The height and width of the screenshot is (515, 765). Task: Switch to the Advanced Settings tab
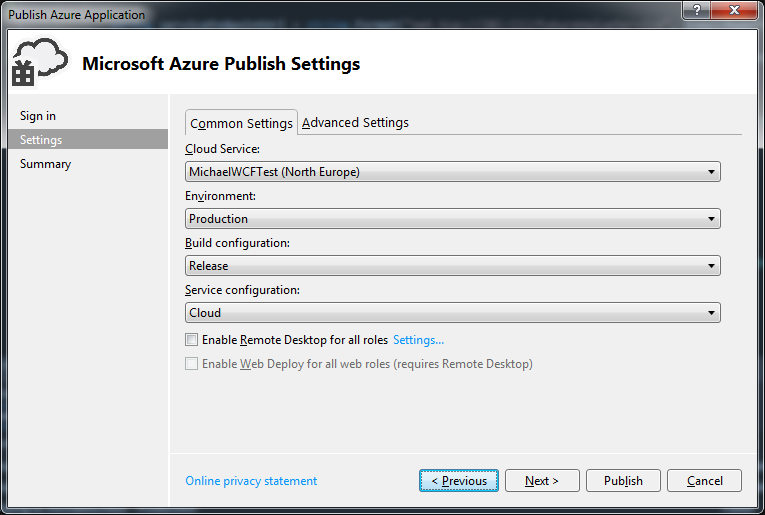pos(355,122)
